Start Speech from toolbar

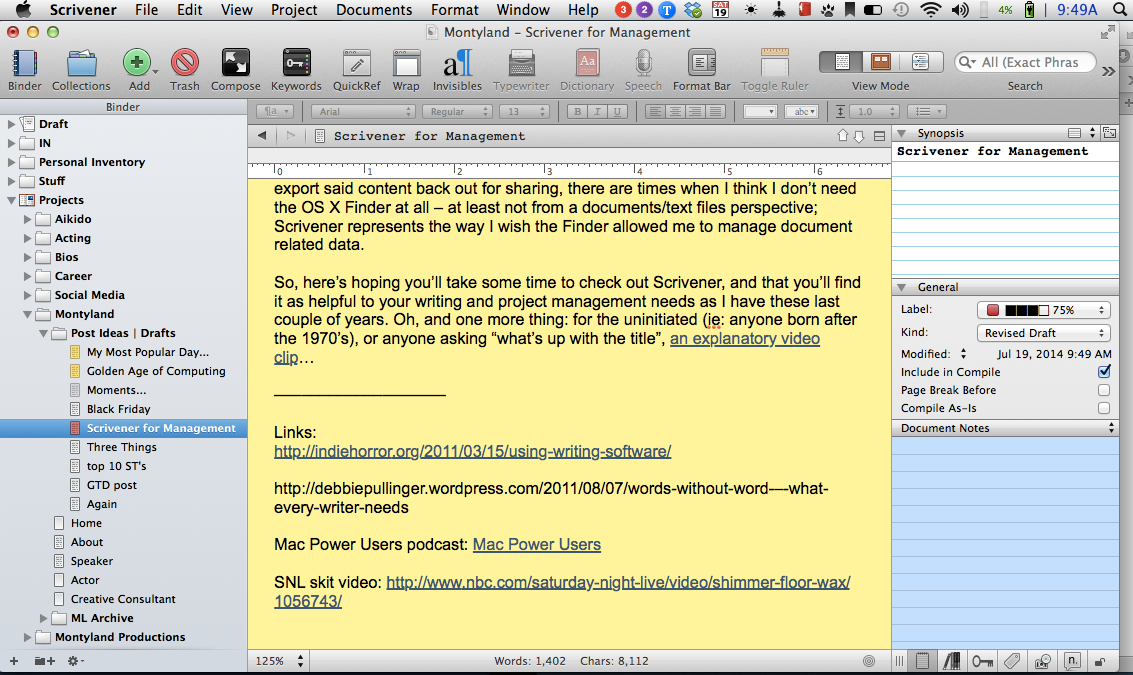(x=643, y=63)
